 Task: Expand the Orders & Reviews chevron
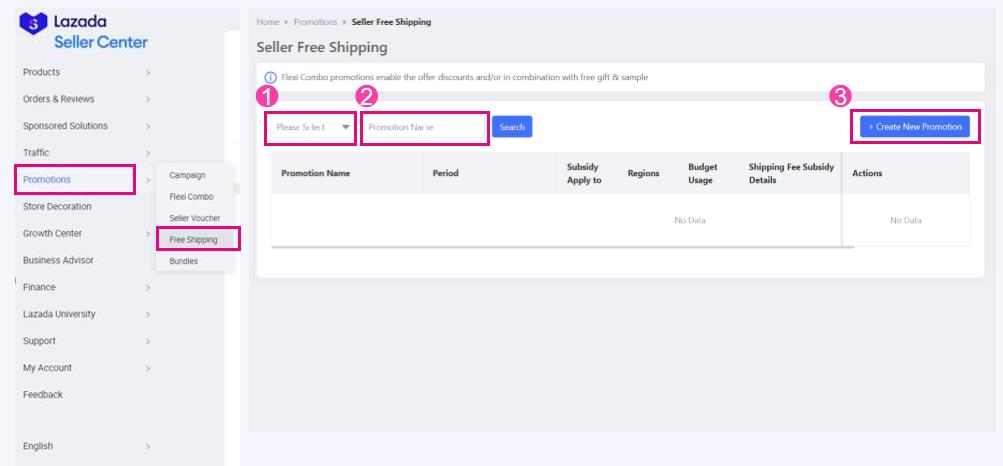click(147, 99)
